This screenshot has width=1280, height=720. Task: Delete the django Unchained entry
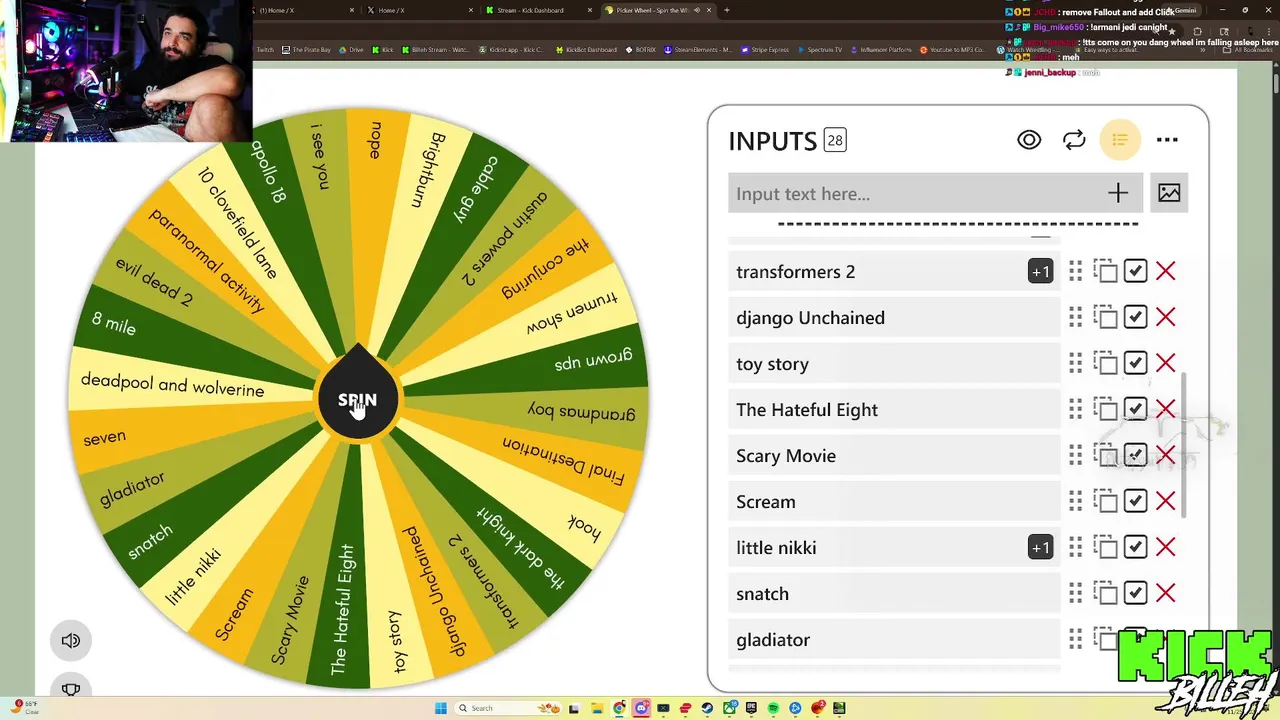click(x=1165, y=317)
